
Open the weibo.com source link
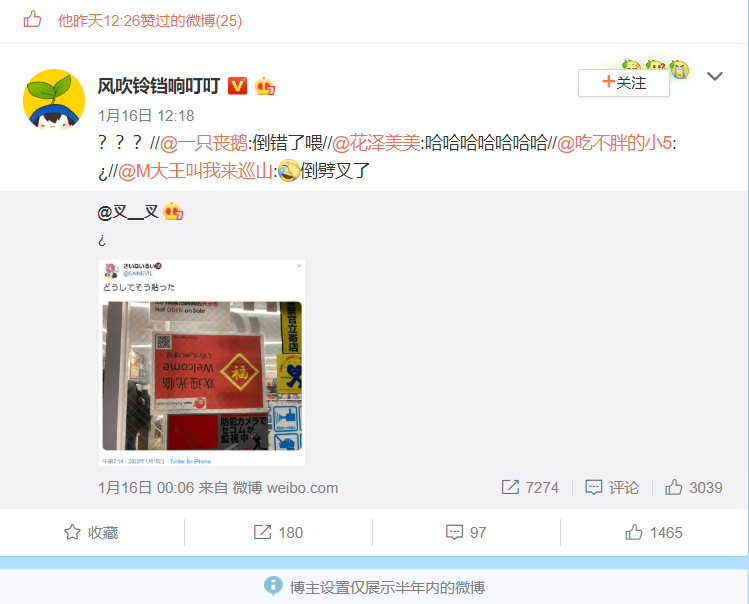tap(302, 488)
